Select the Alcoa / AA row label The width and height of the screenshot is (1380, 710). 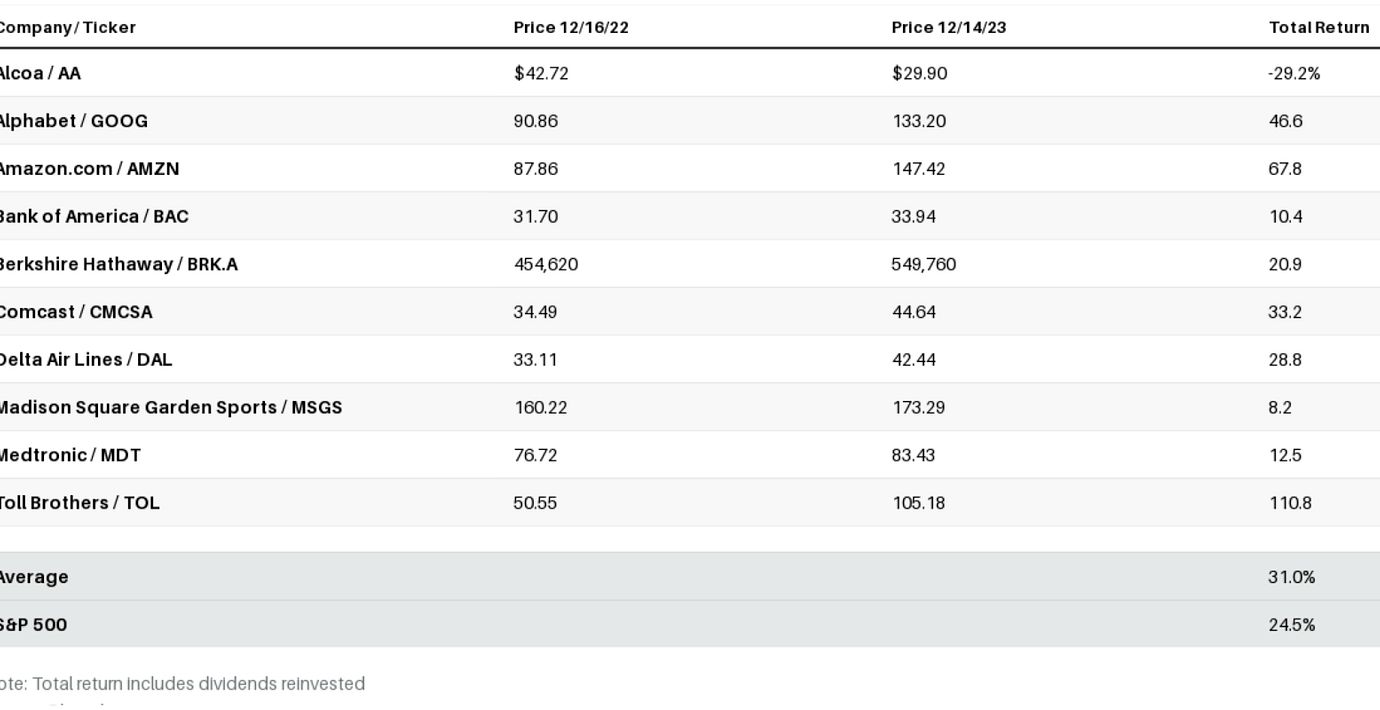coord(39,73)
